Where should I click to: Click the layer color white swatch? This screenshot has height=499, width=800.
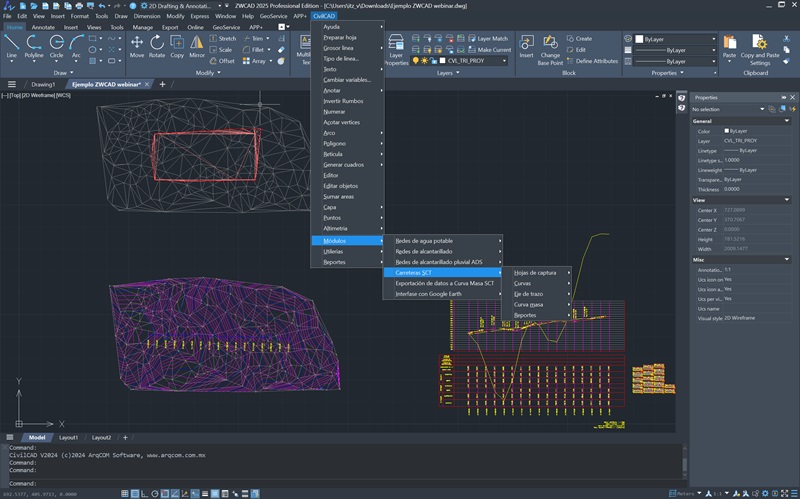[442, 61]
